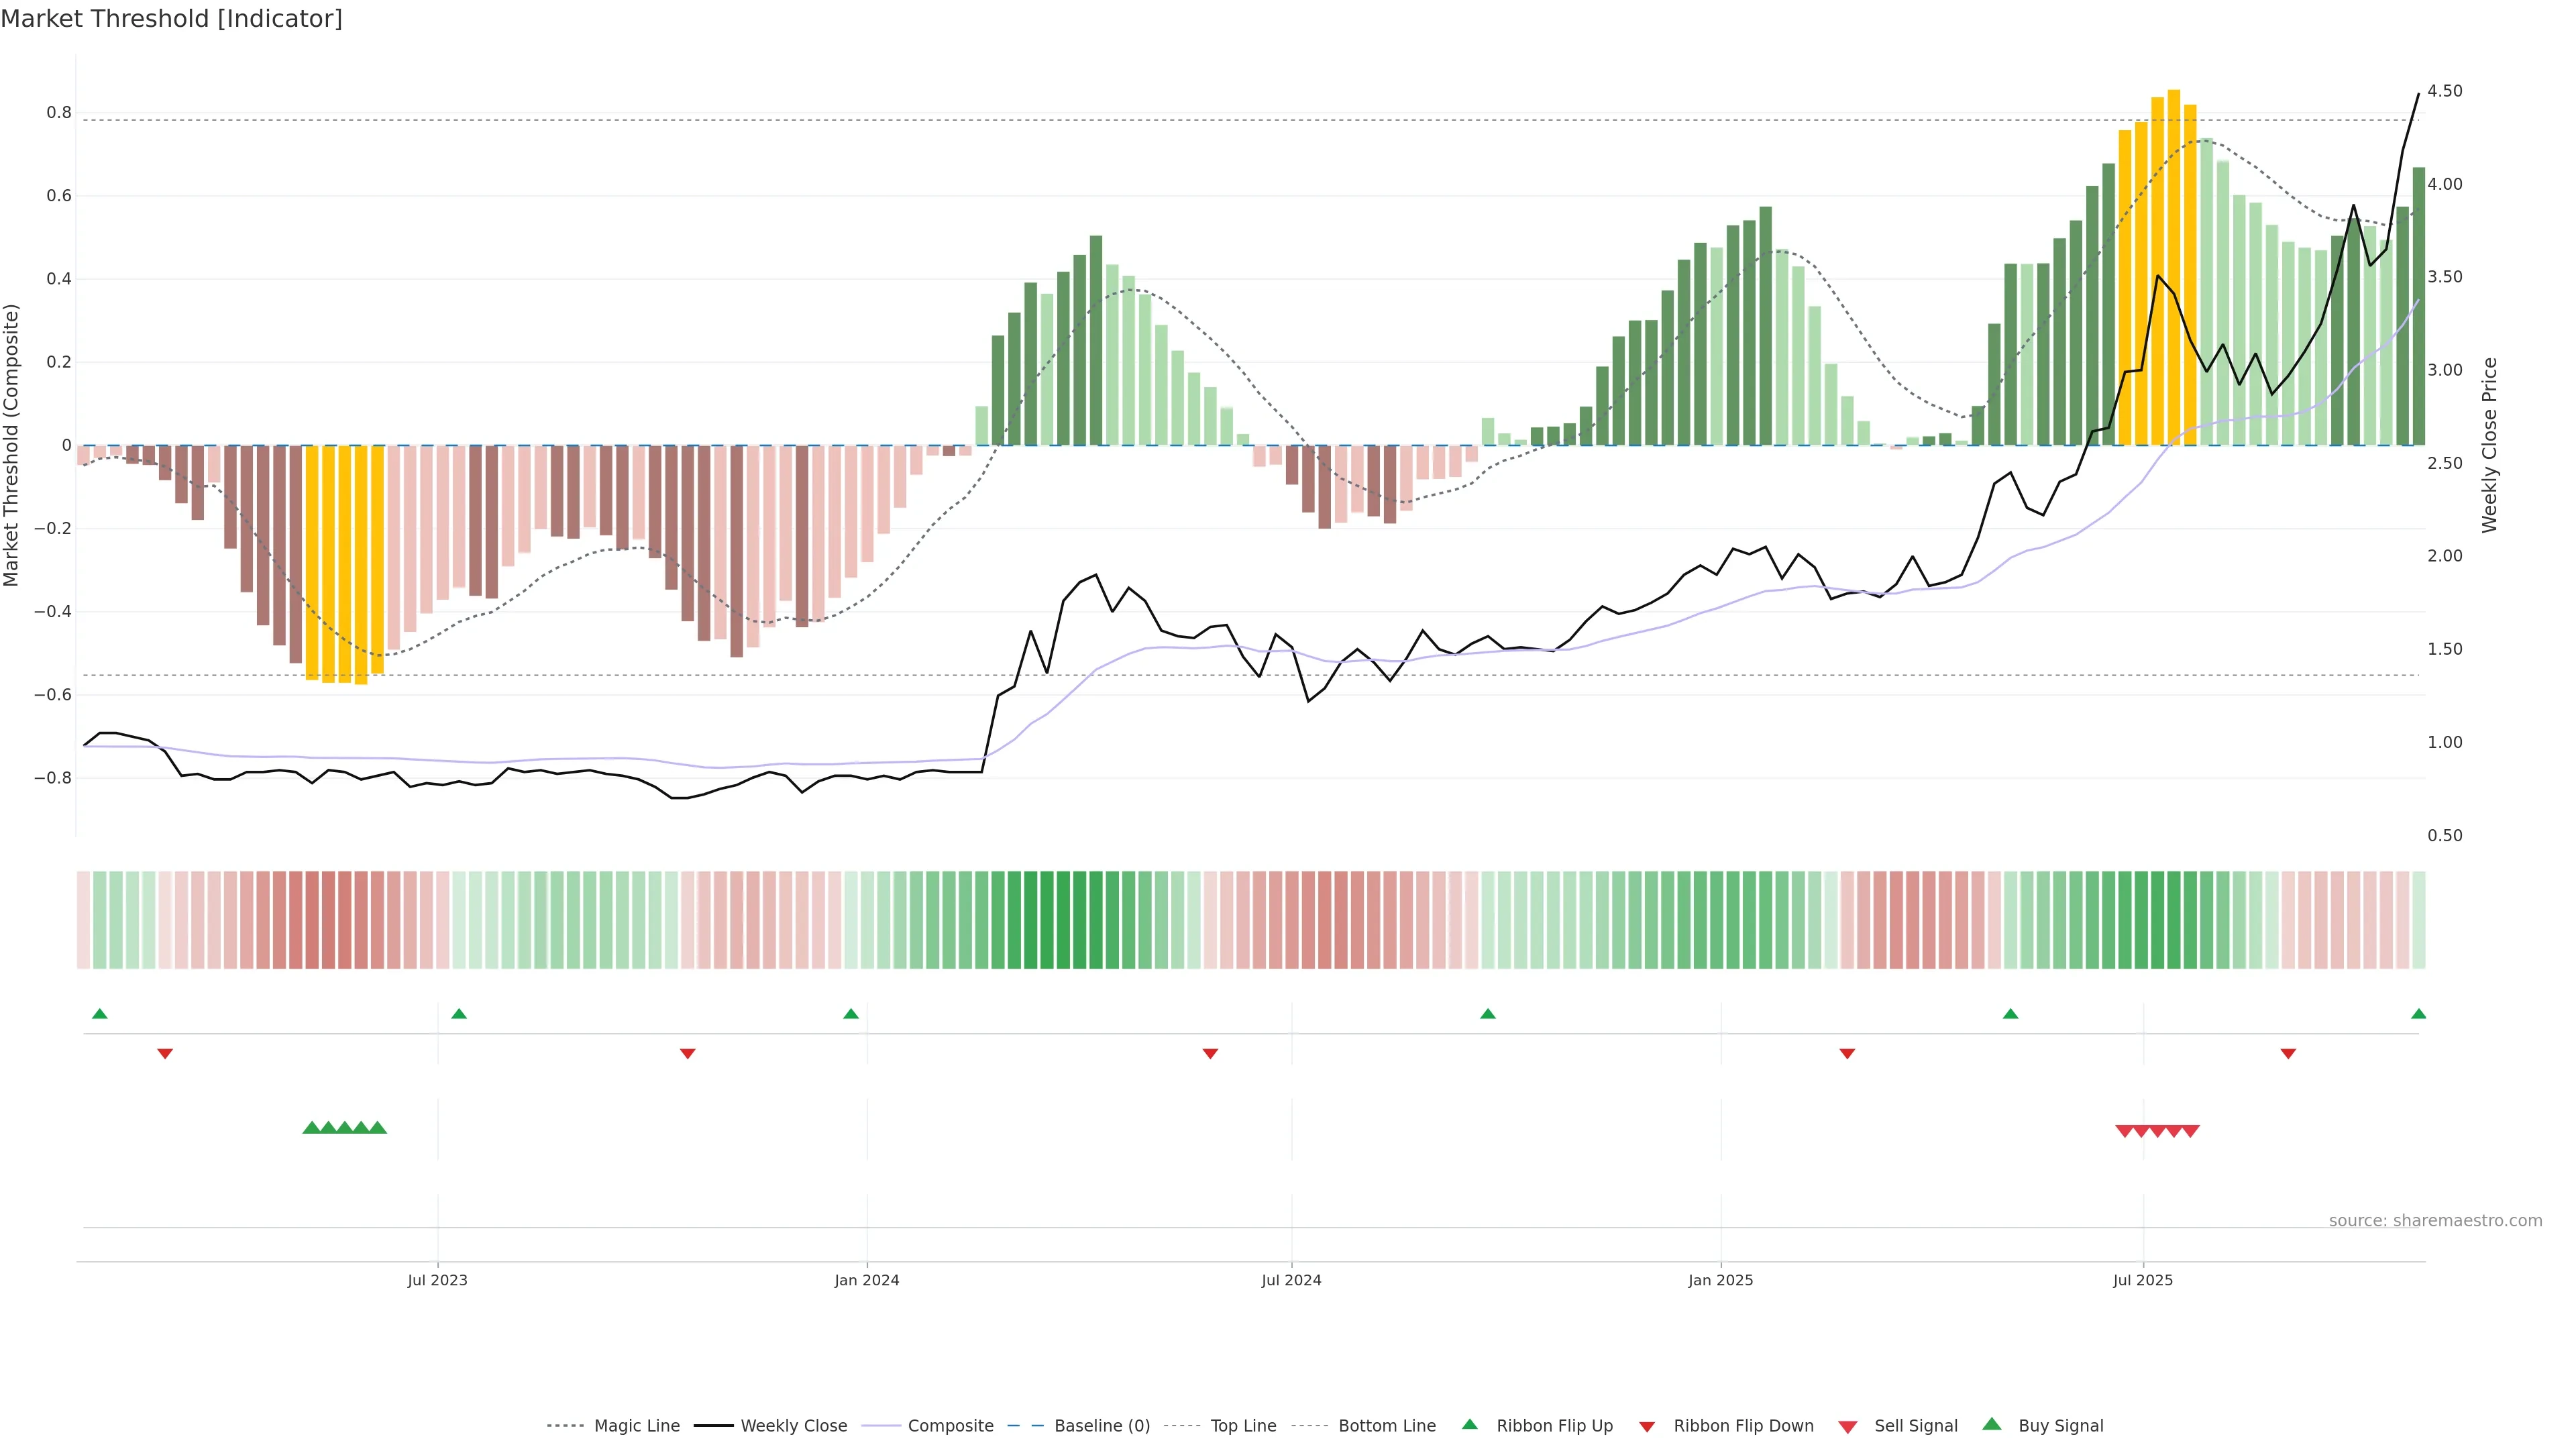This screenshot has width=2576, height=1449.
Task: Click the Buy Signal legend triangle
Action: 1991,1424
